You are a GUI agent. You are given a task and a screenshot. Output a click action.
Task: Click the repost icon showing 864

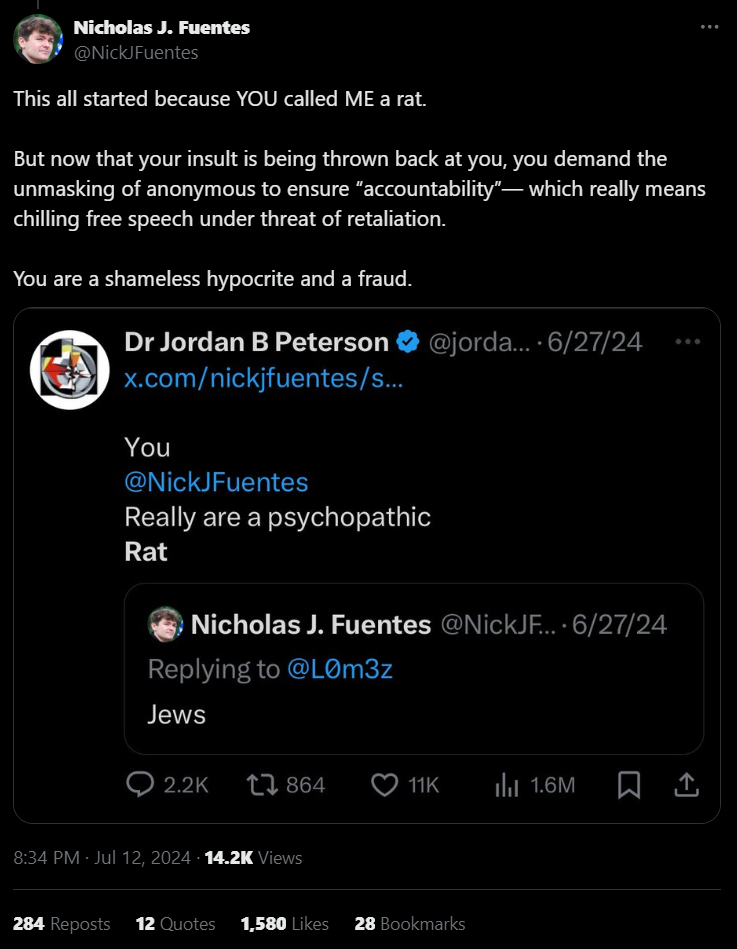pyautogui.click(x=262, y=785)
